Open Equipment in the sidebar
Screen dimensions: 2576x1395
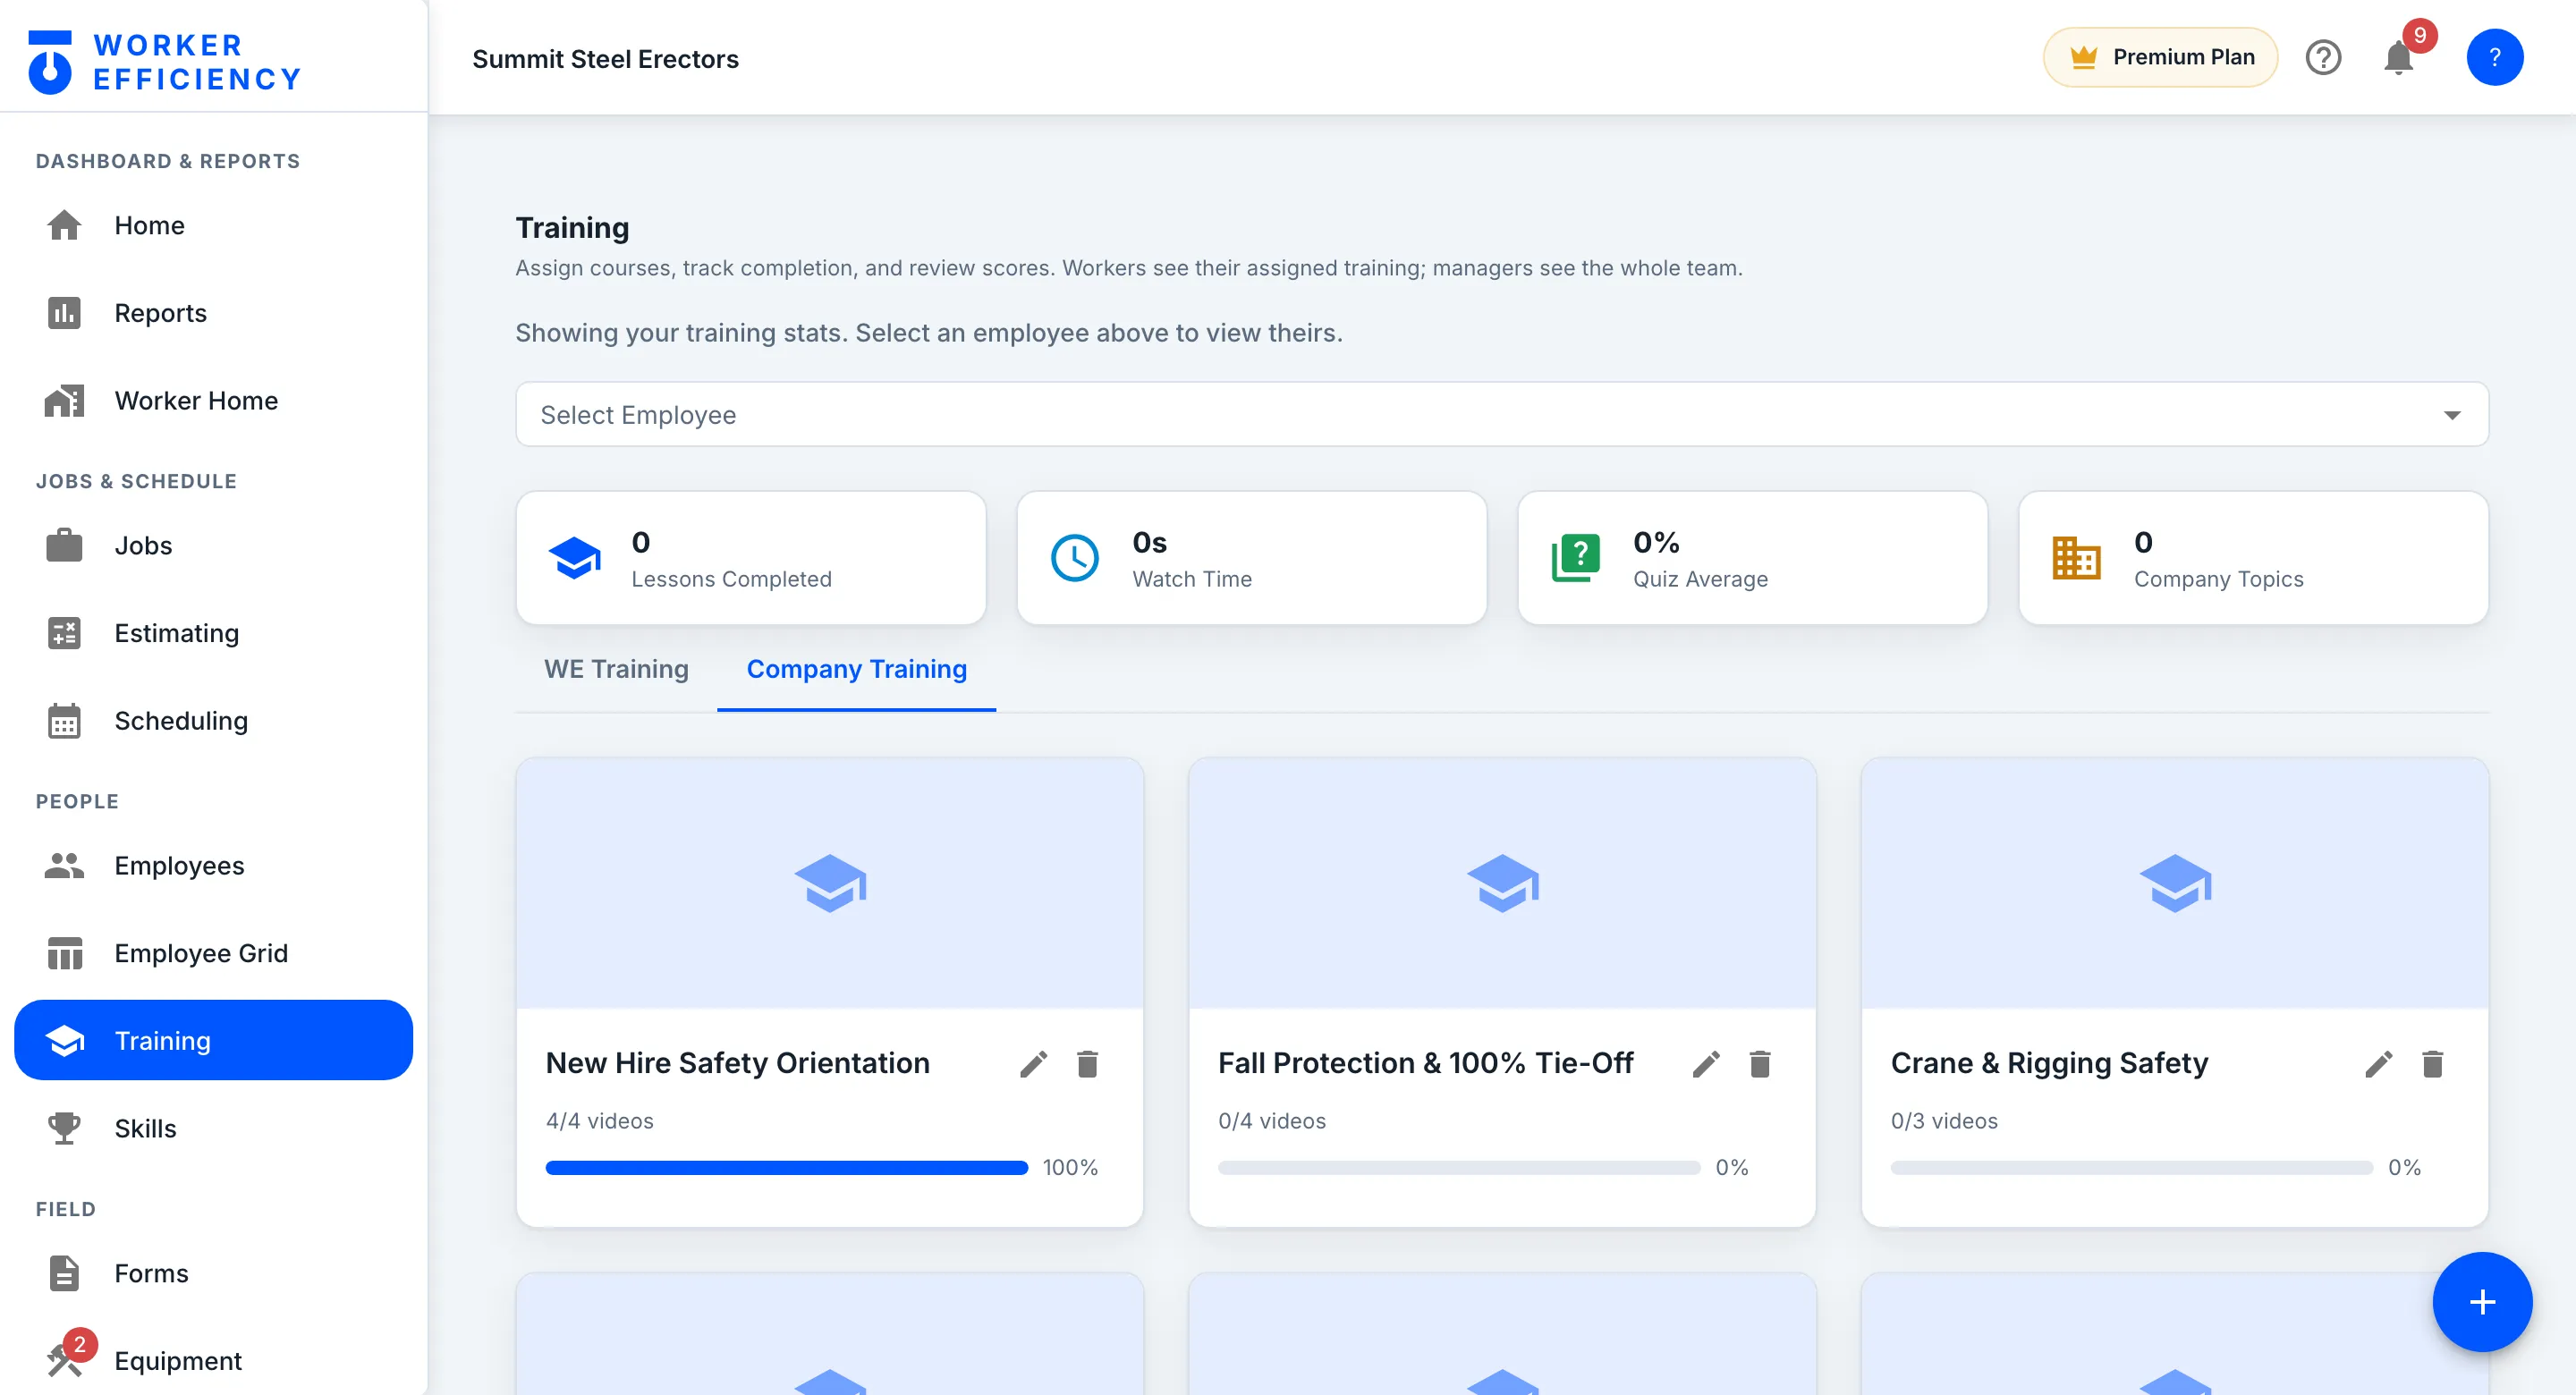click(214, 1361)
